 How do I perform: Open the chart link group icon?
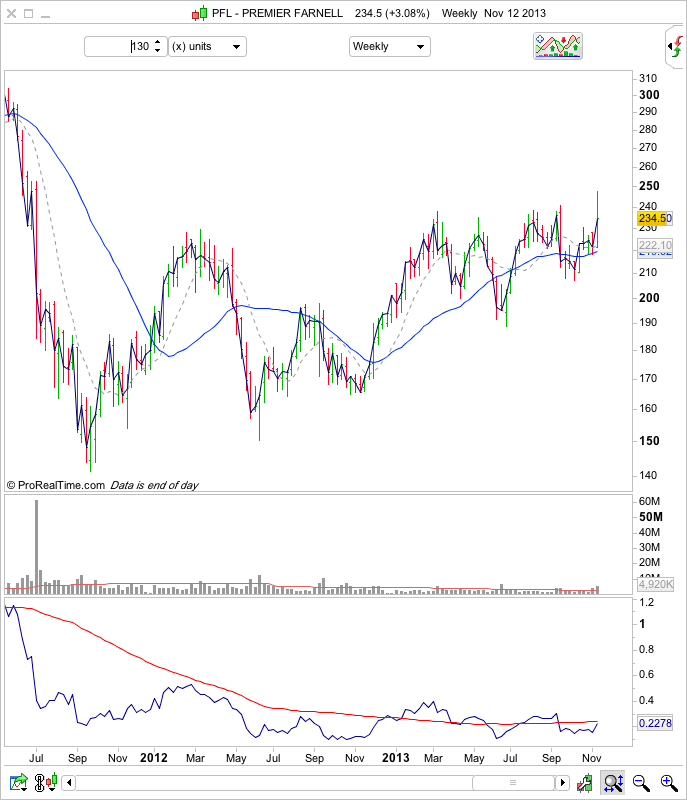click(x=39, y=783)
